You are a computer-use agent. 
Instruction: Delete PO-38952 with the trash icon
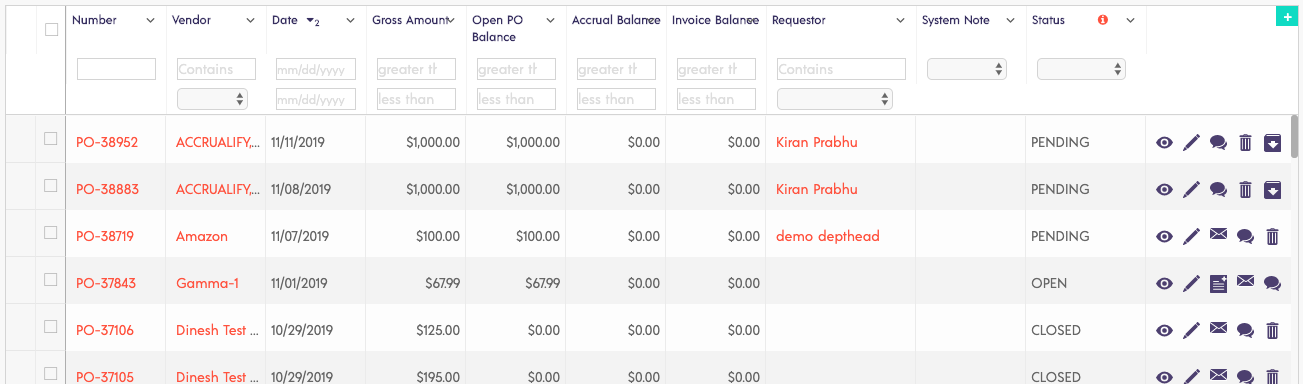point(1245,143)
